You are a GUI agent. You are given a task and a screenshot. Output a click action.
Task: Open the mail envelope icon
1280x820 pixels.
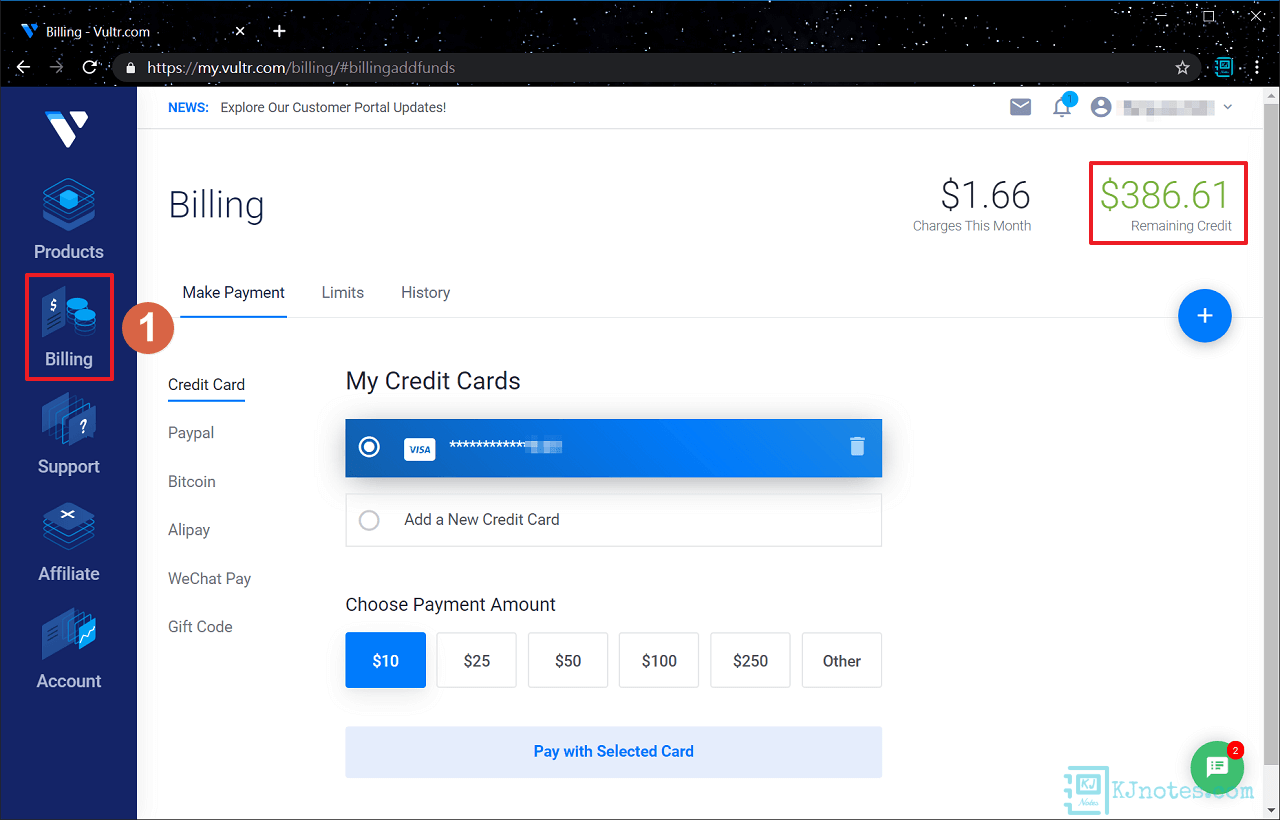1020,107
